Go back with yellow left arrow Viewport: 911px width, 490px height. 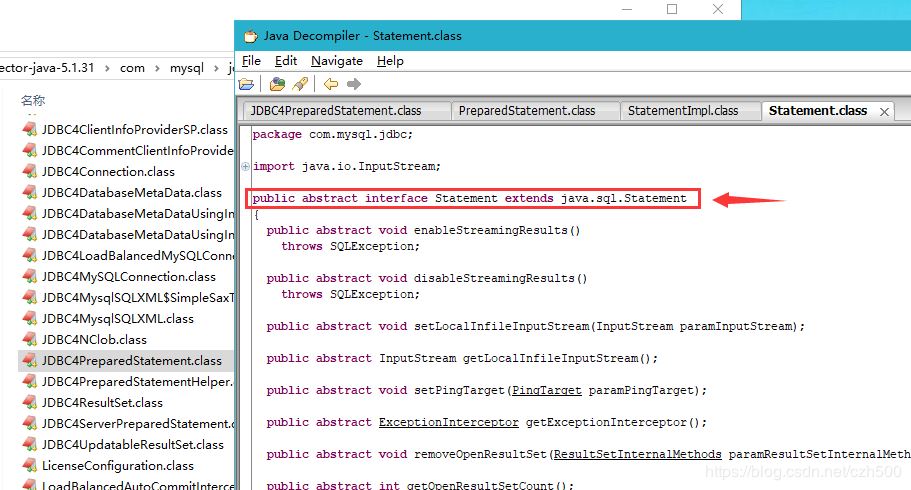[x=331, y=84]
